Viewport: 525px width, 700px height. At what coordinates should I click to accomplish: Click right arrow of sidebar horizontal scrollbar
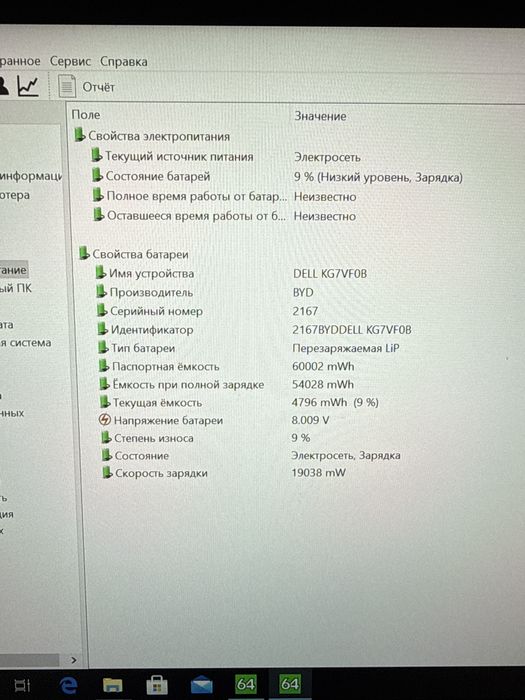coord(74,660)
